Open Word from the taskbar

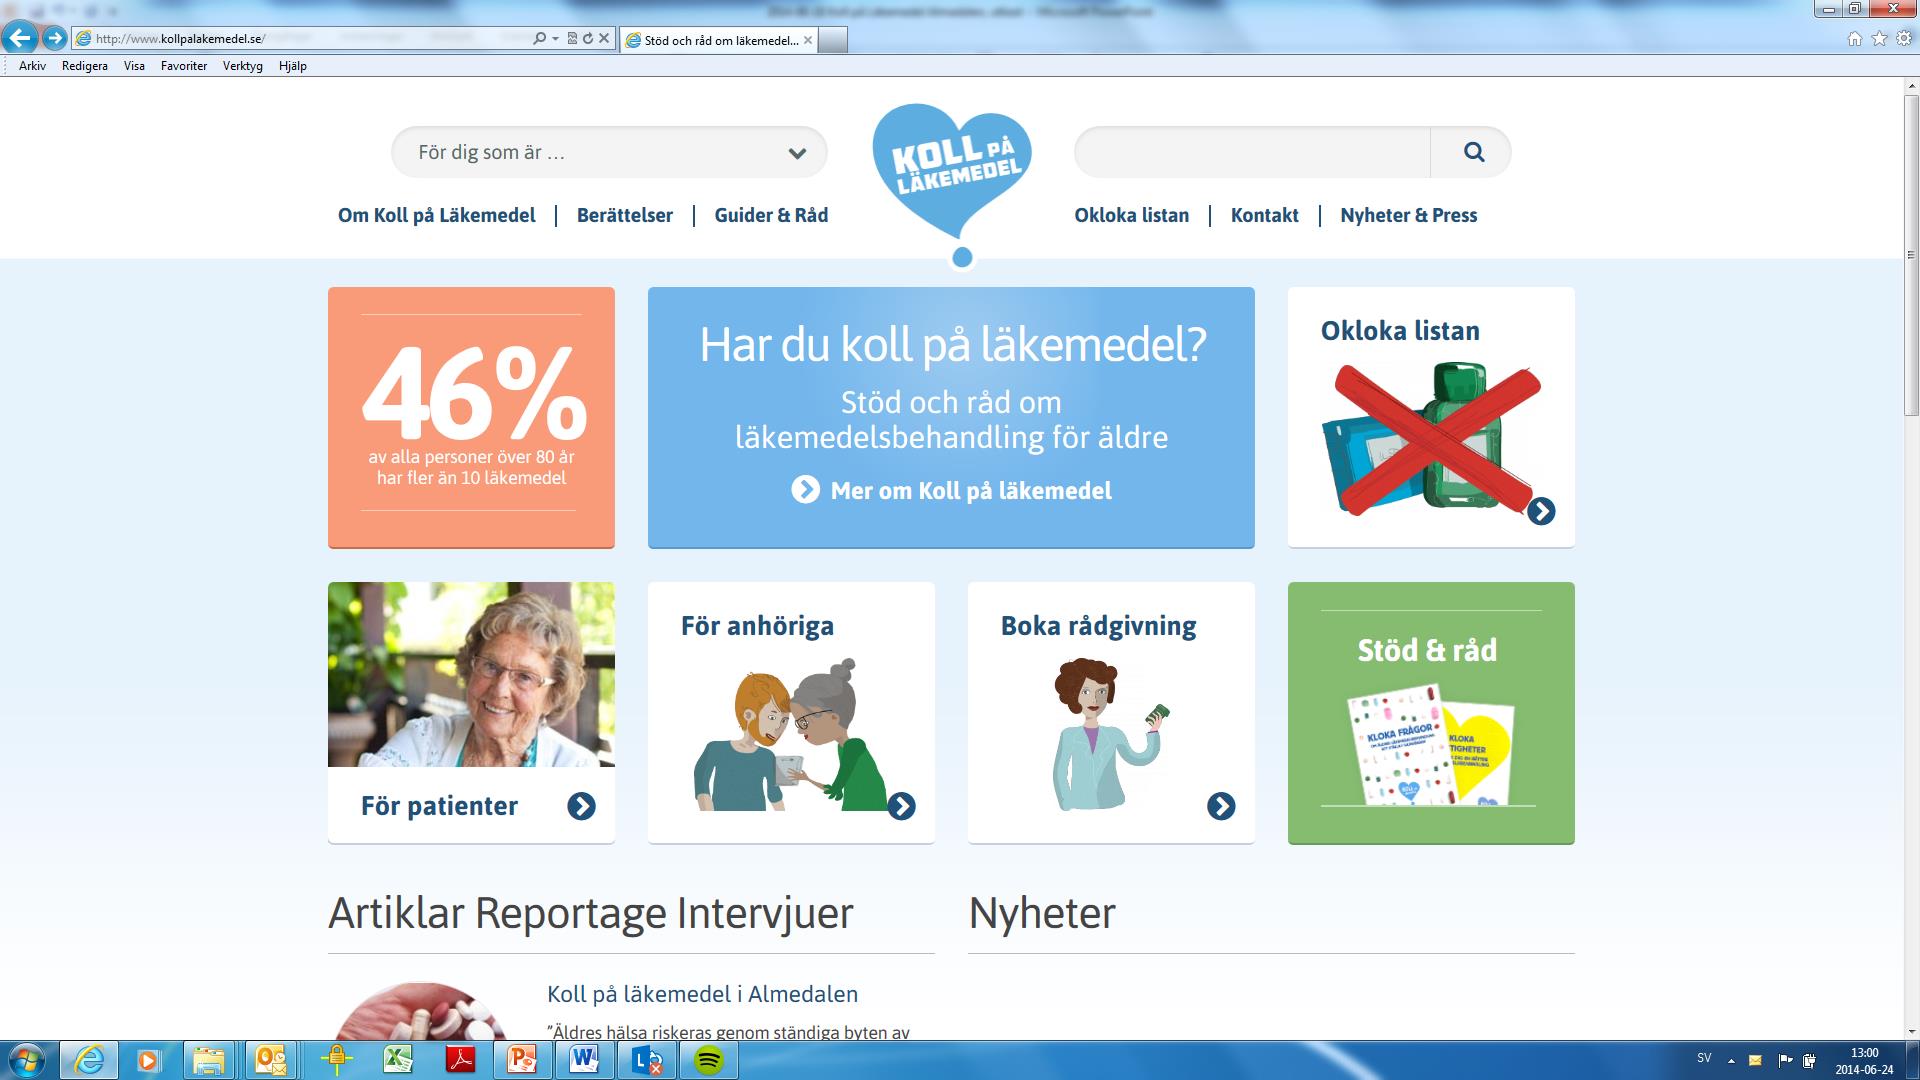(x=584, y=1059)
